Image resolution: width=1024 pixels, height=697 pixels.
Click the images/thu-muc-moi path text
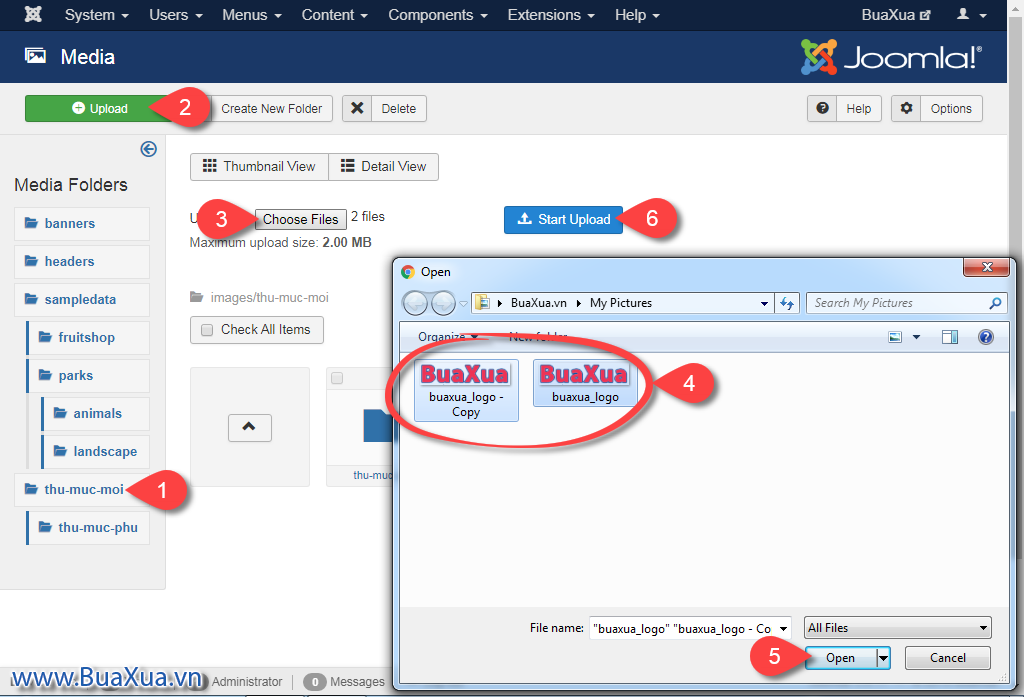pos(269,298)
